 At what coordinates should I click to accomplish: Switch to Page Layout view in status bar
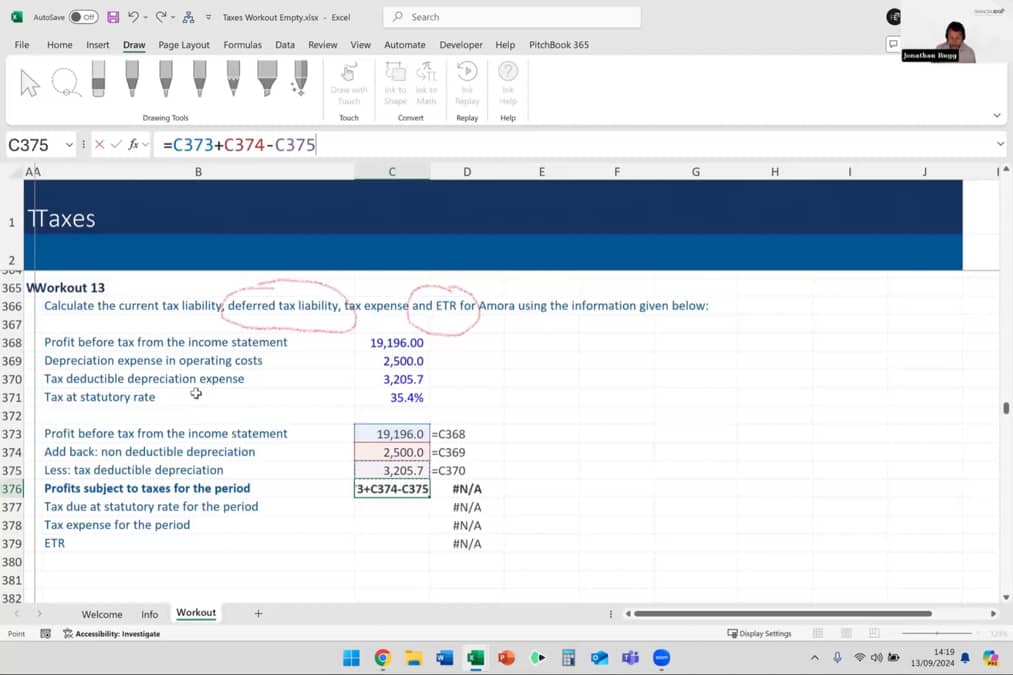pos(846,634)
